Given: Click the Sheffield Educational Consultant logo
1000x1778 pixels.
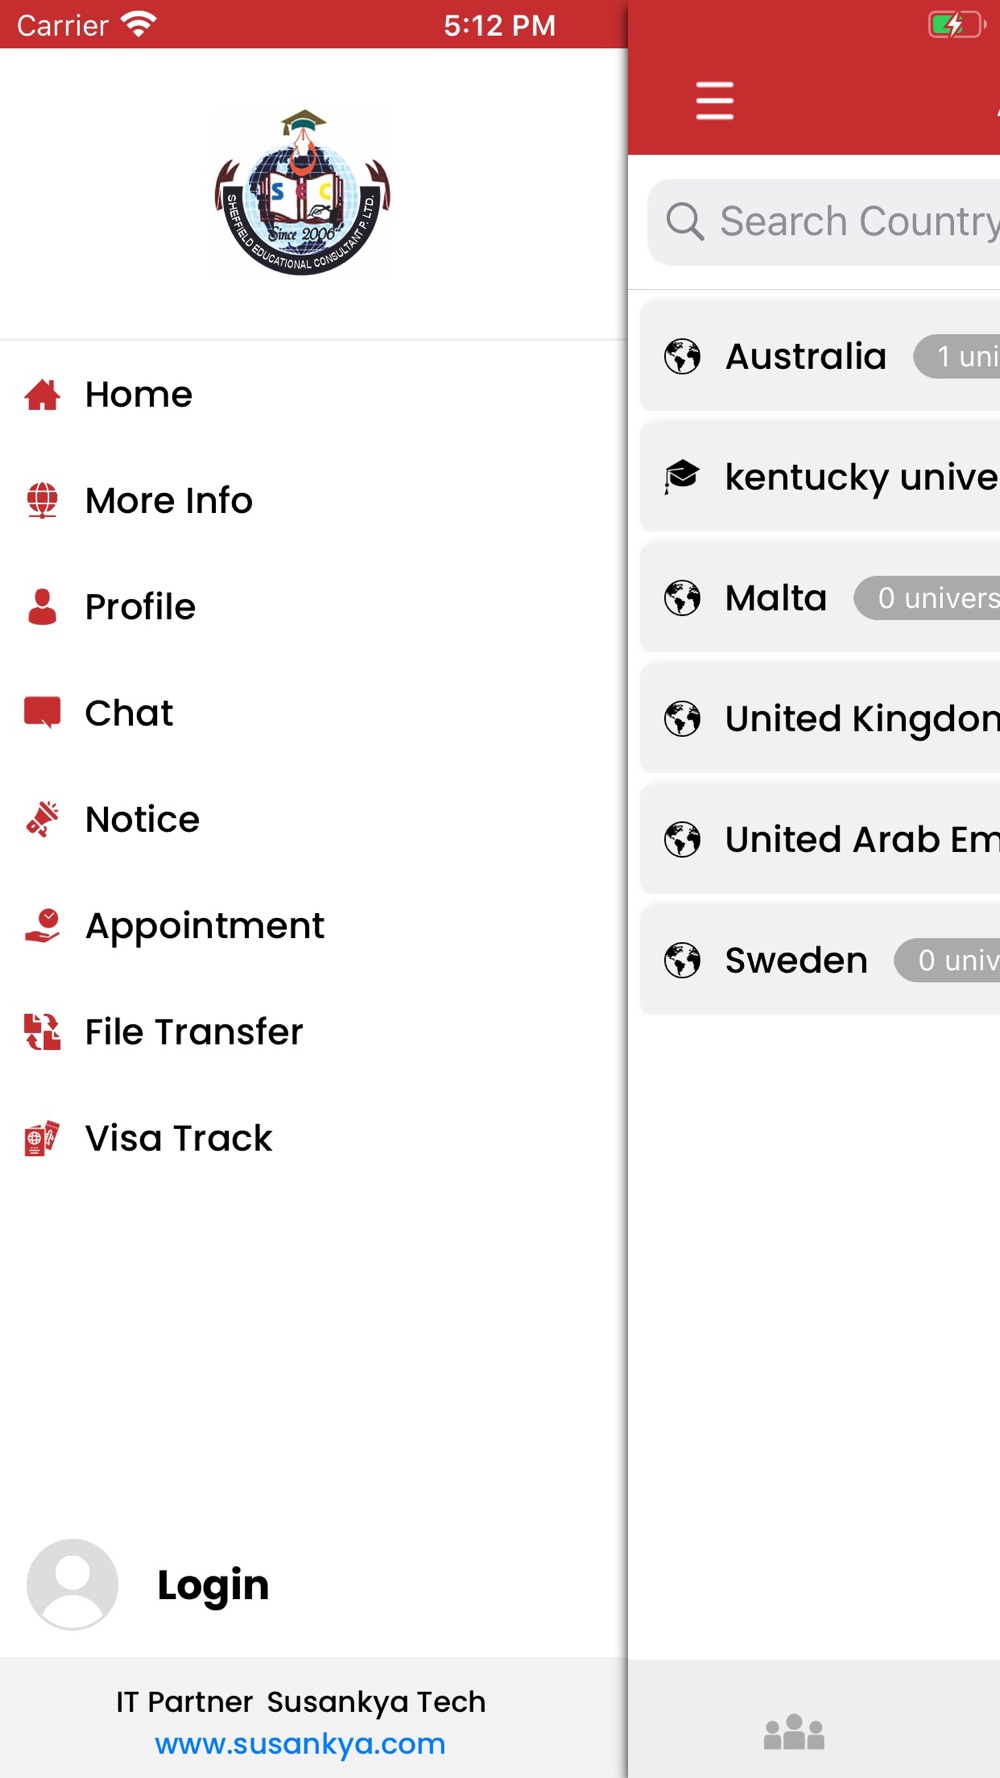Looking at the screenshot, I should pos(303,193).
